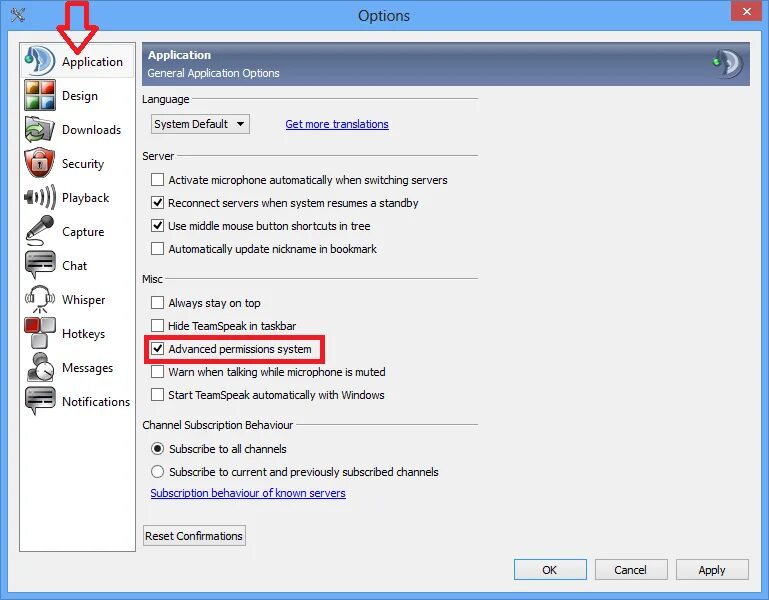Image resolution: width=769 pixels, height=600 pixels.
Task: Check Start TeamSpeak automatically with Windows
Action: (157, 395)
